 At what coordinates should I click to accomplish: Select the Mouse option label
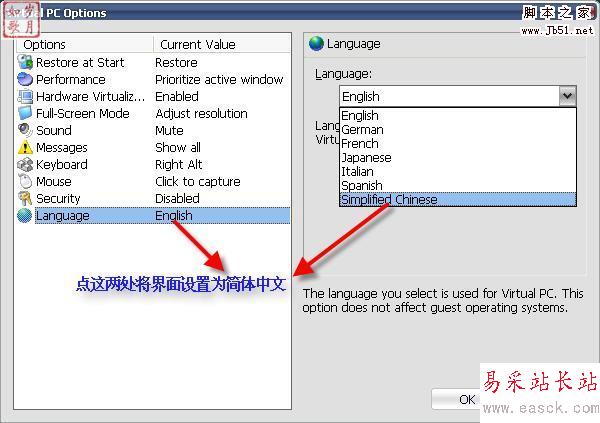pyautogui.click(x=54, y=181)
